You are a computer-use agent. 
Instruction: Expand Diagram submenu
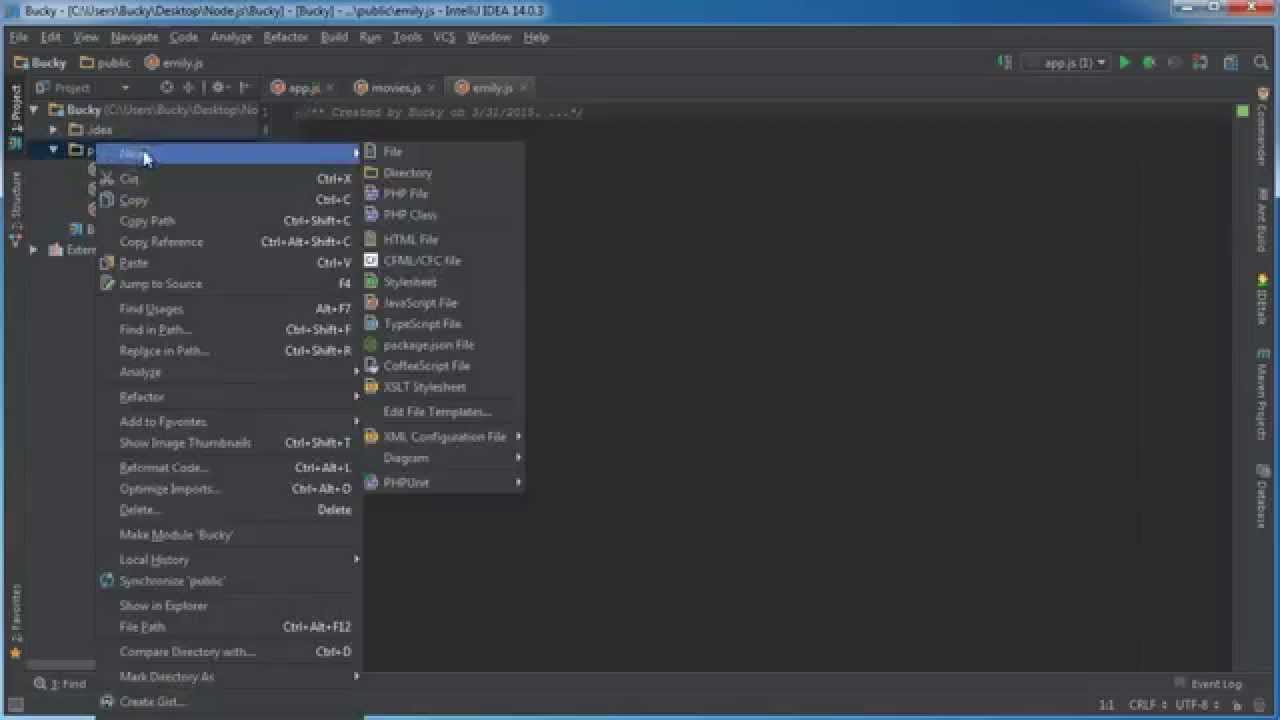click(442, 458)
